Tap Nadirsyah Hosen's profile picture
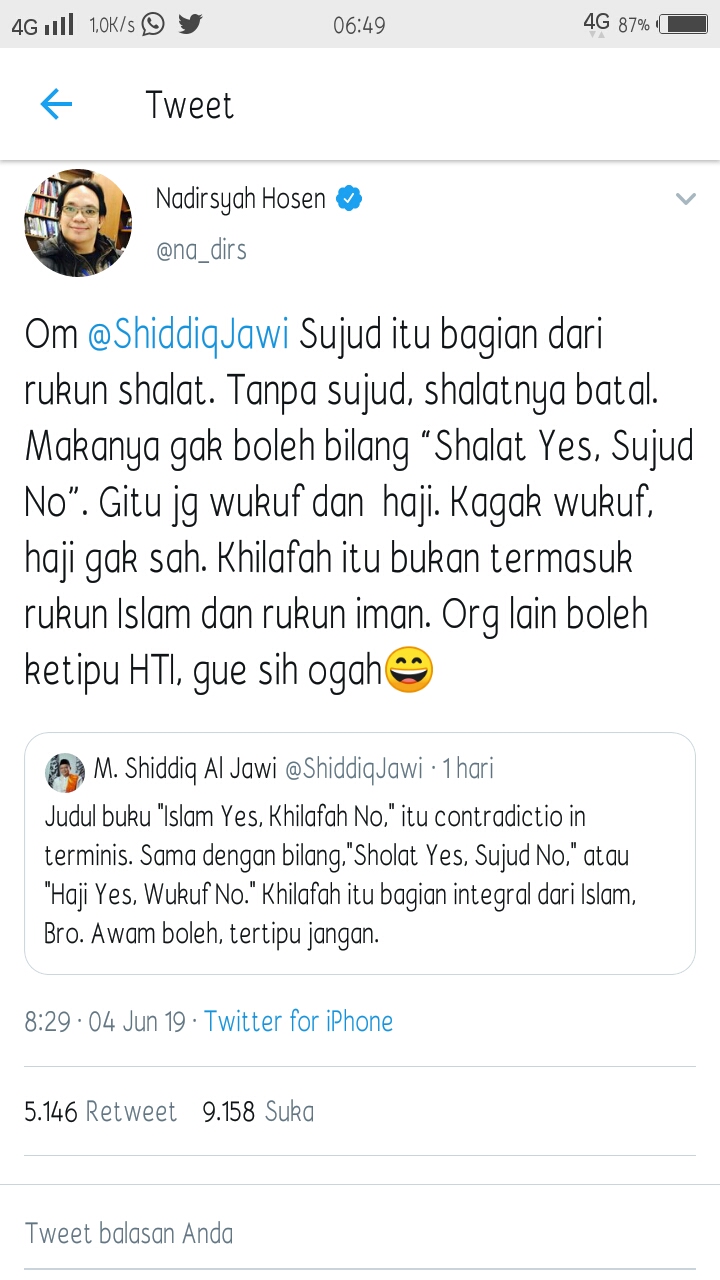The height and width of the screenshot is (1280, 720). tap(78, 223)
